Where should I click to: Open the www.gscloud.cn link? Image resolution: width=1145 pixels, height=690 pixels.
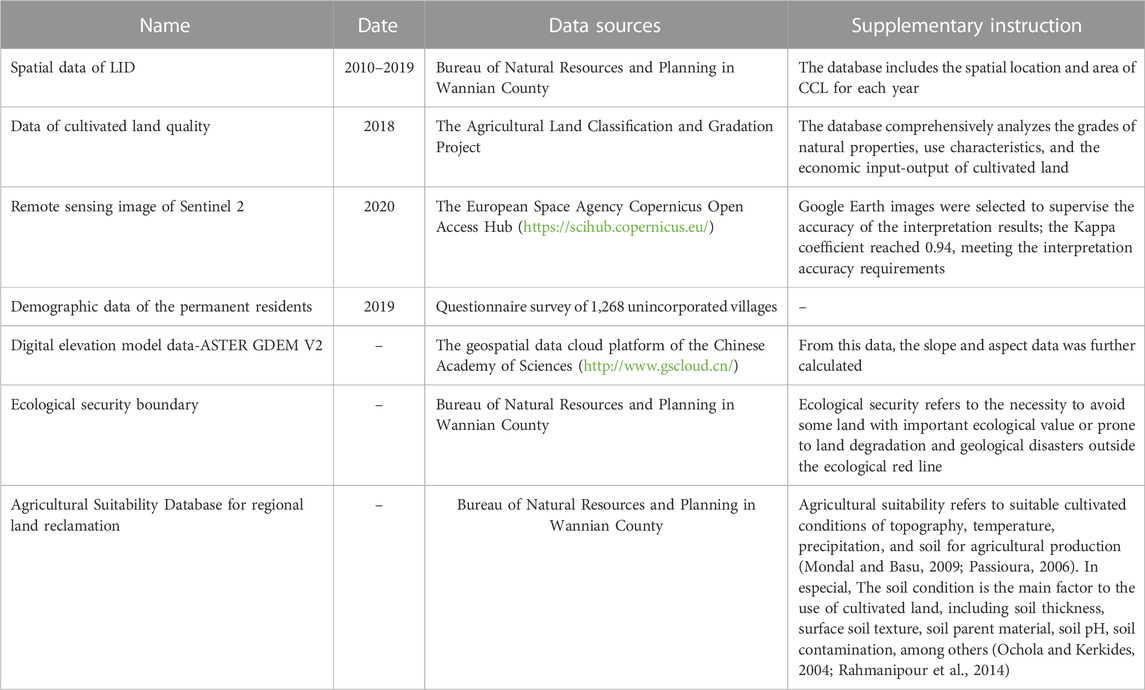click(x=657, y=366)
